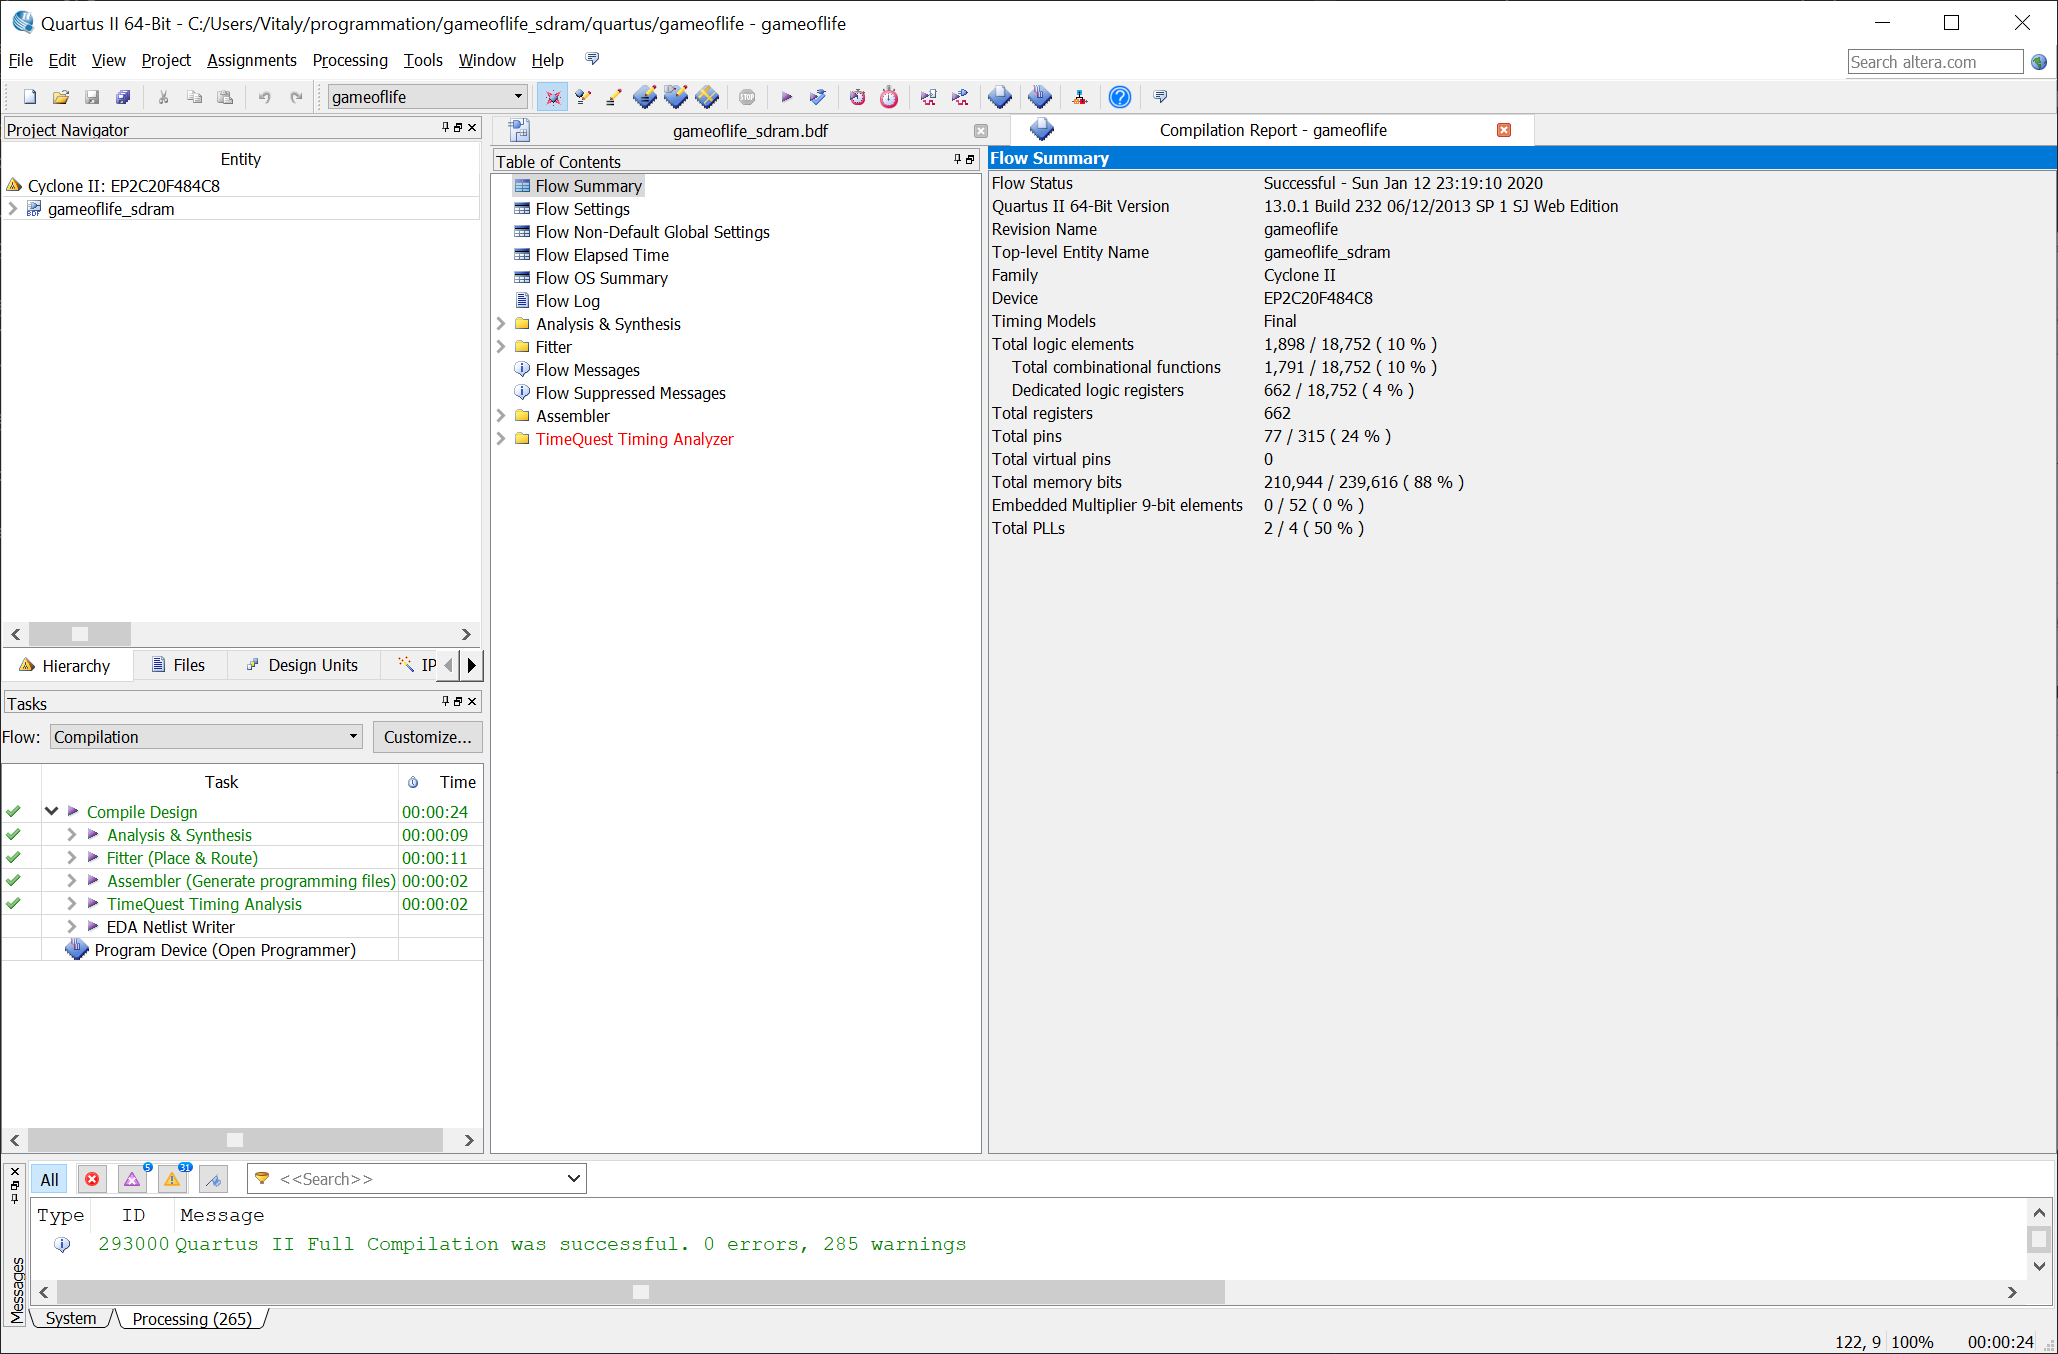
Task: Collapse the Compile Design task
Action: [51, 811]
